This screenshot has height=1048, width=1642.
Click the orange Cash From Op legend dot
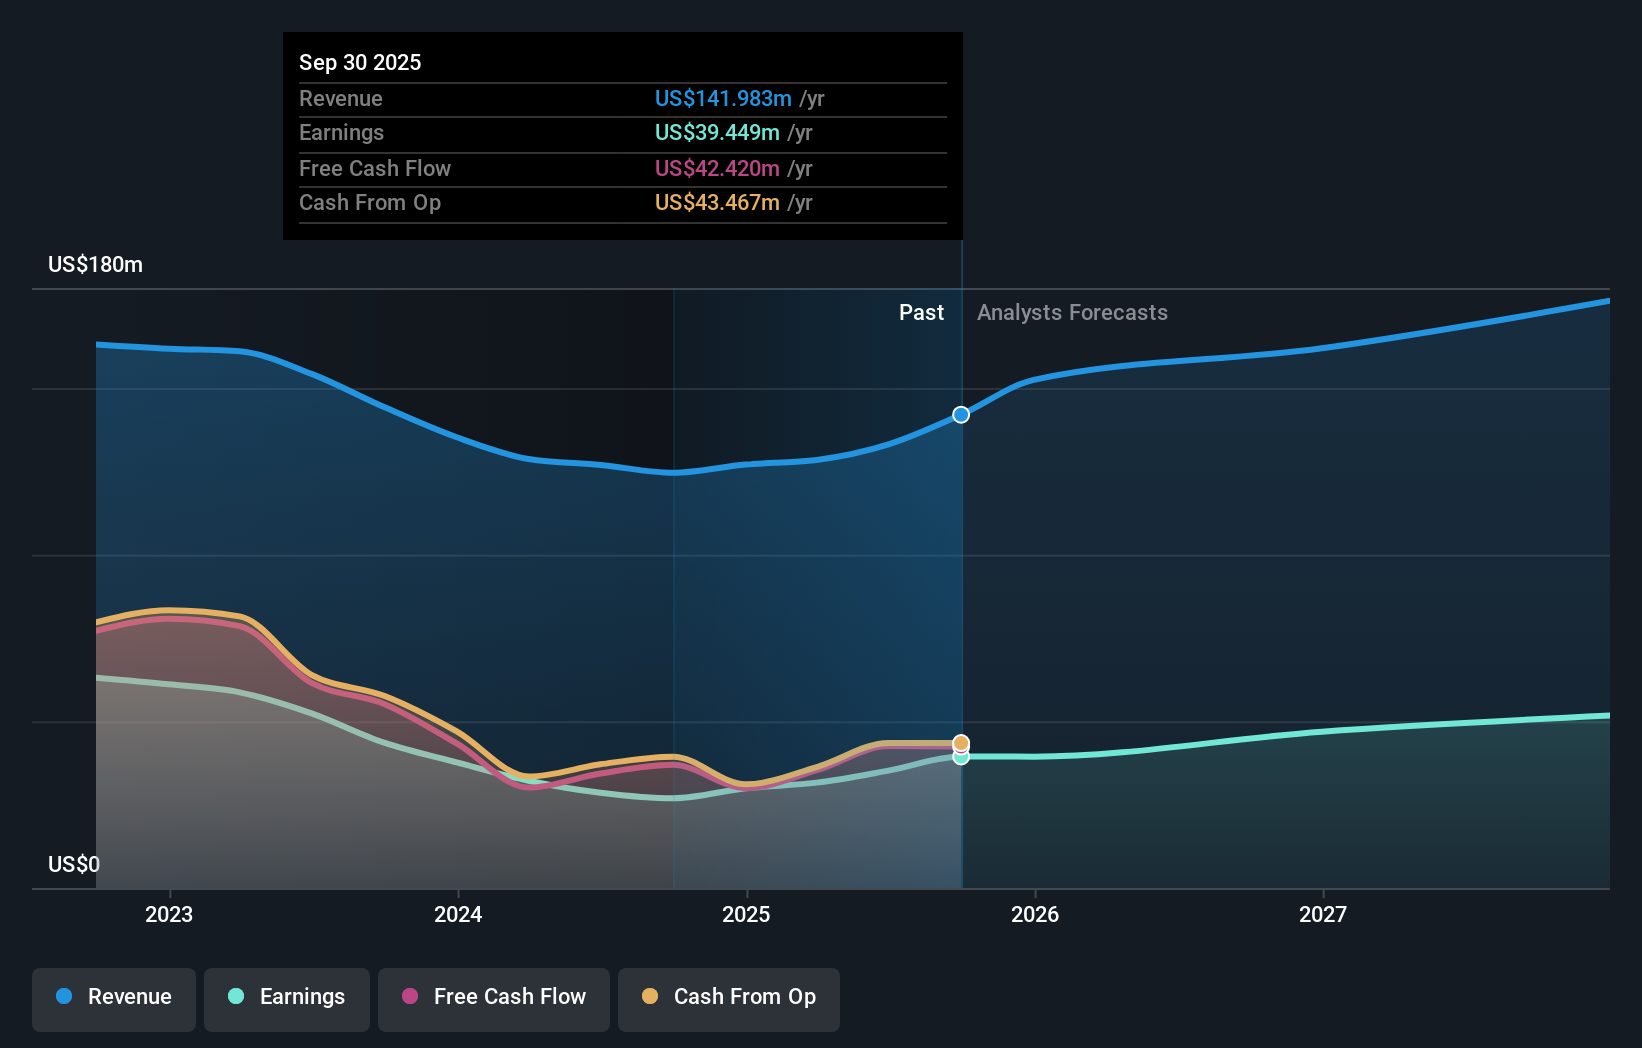(650, 998)
